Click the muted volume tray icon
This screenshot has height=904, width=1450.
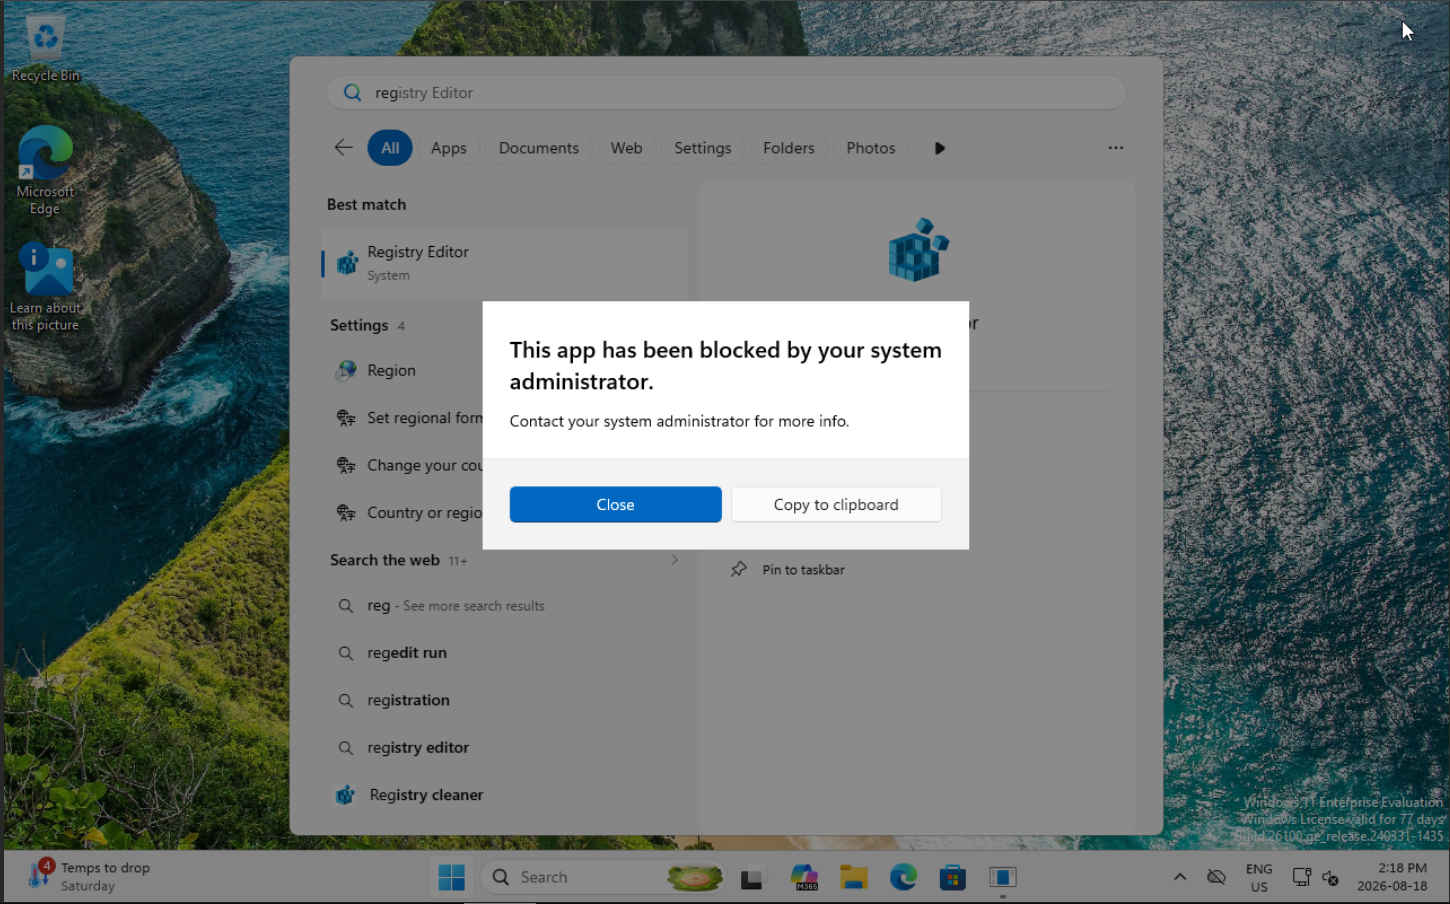[x=1331, y=878]
